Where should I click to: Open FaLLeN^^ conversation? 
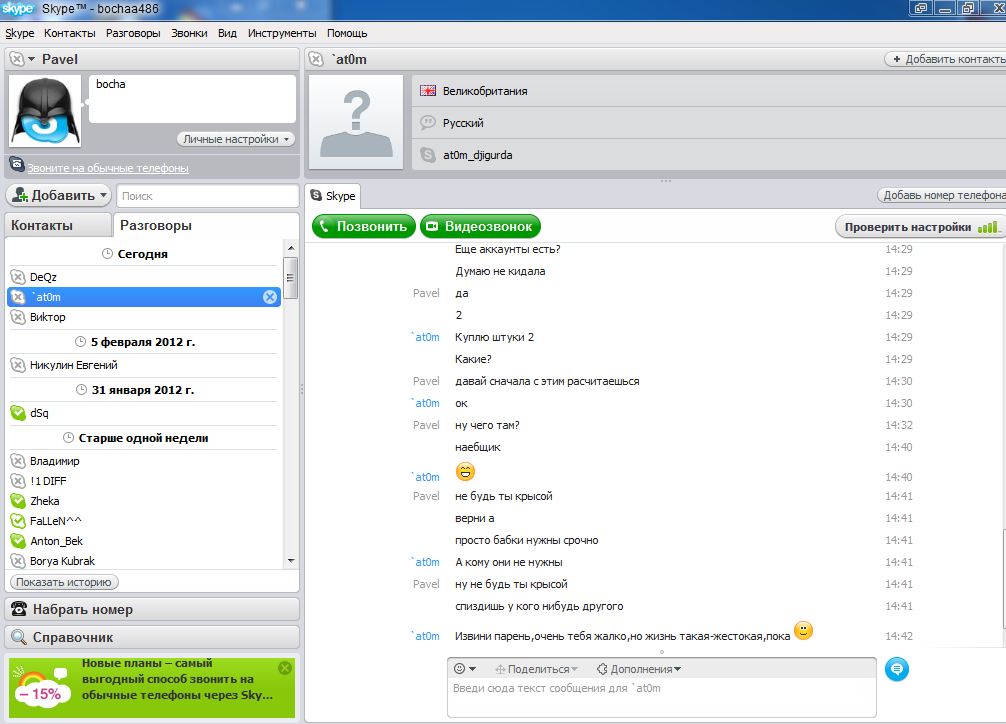point(144,521)
